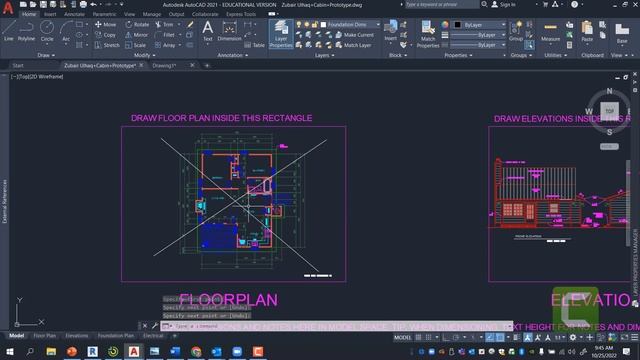The height and width of the screenshot is (360, 640).
Task: Toggle snap mode in status bar
Action: click(x=428, y=338)
